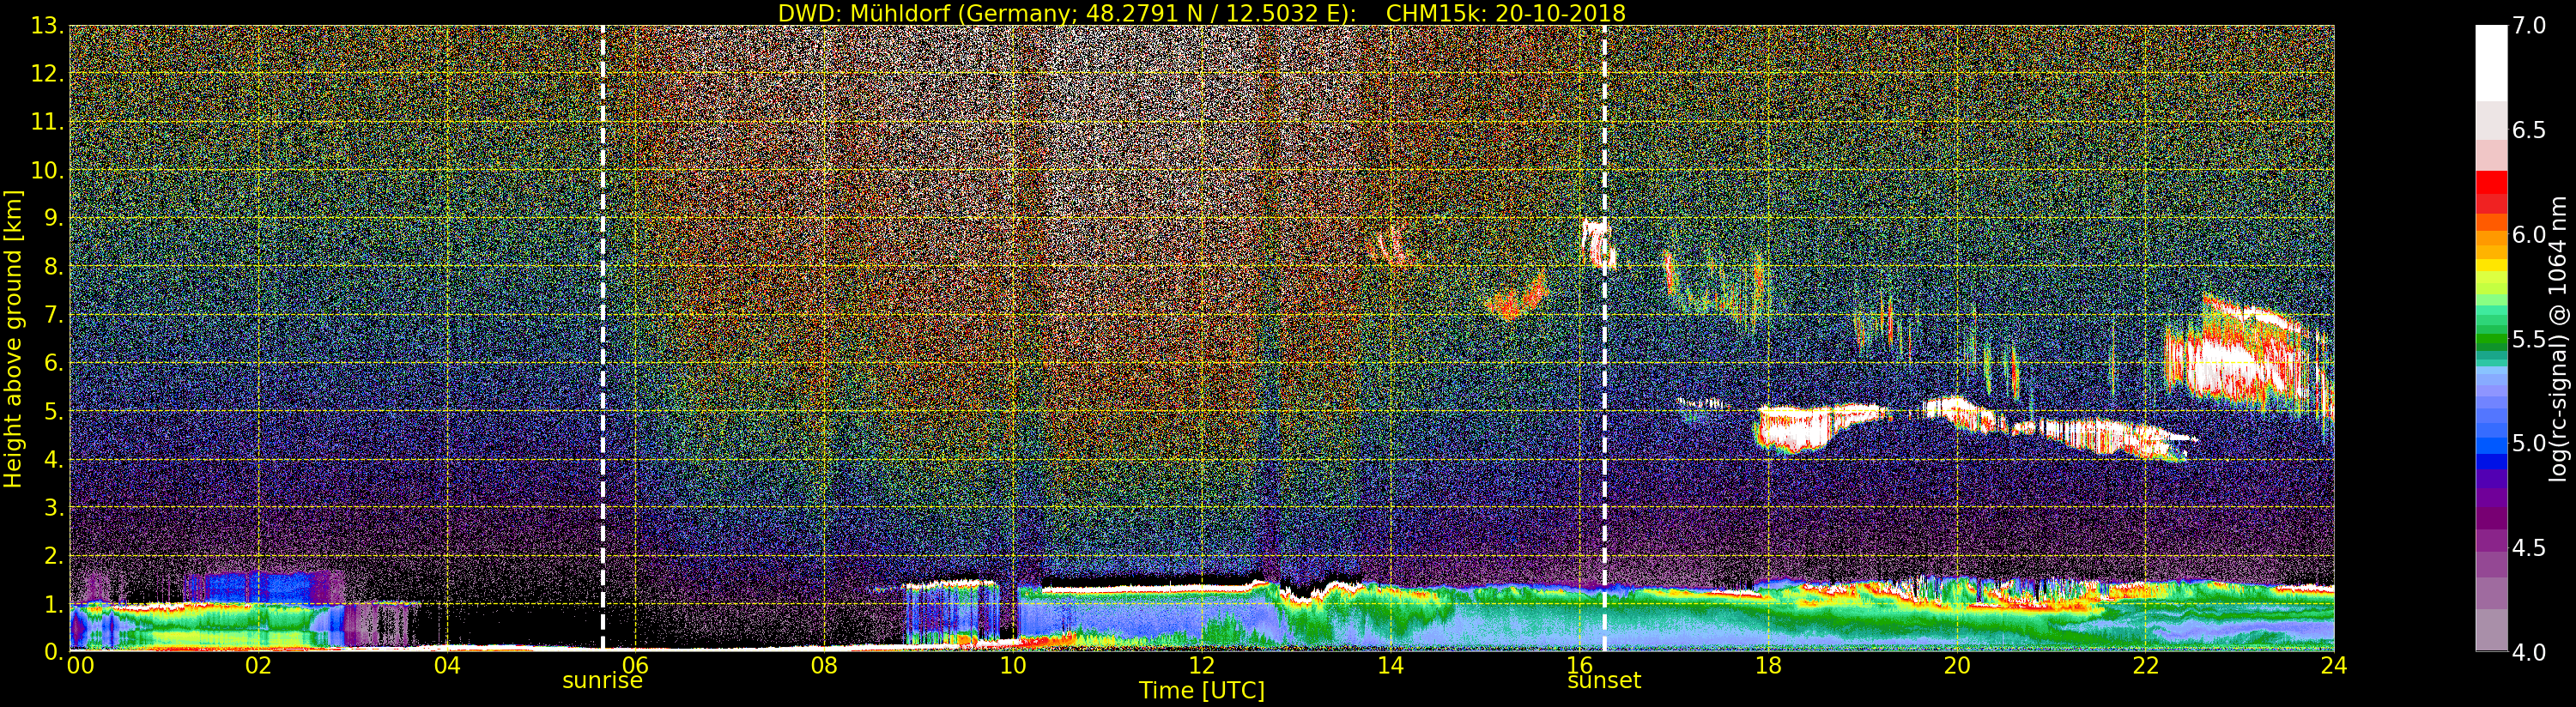The height and width of the screenshot is (707, 2576).
Task: Click the '18' time axis tick label
Action: pyautogui.click(x=1768, y=666)
